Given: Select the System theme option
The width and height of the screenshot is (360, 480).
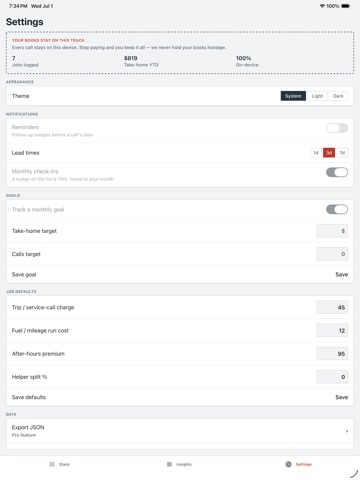Looking at the screenshot, I should coord(293,96).
